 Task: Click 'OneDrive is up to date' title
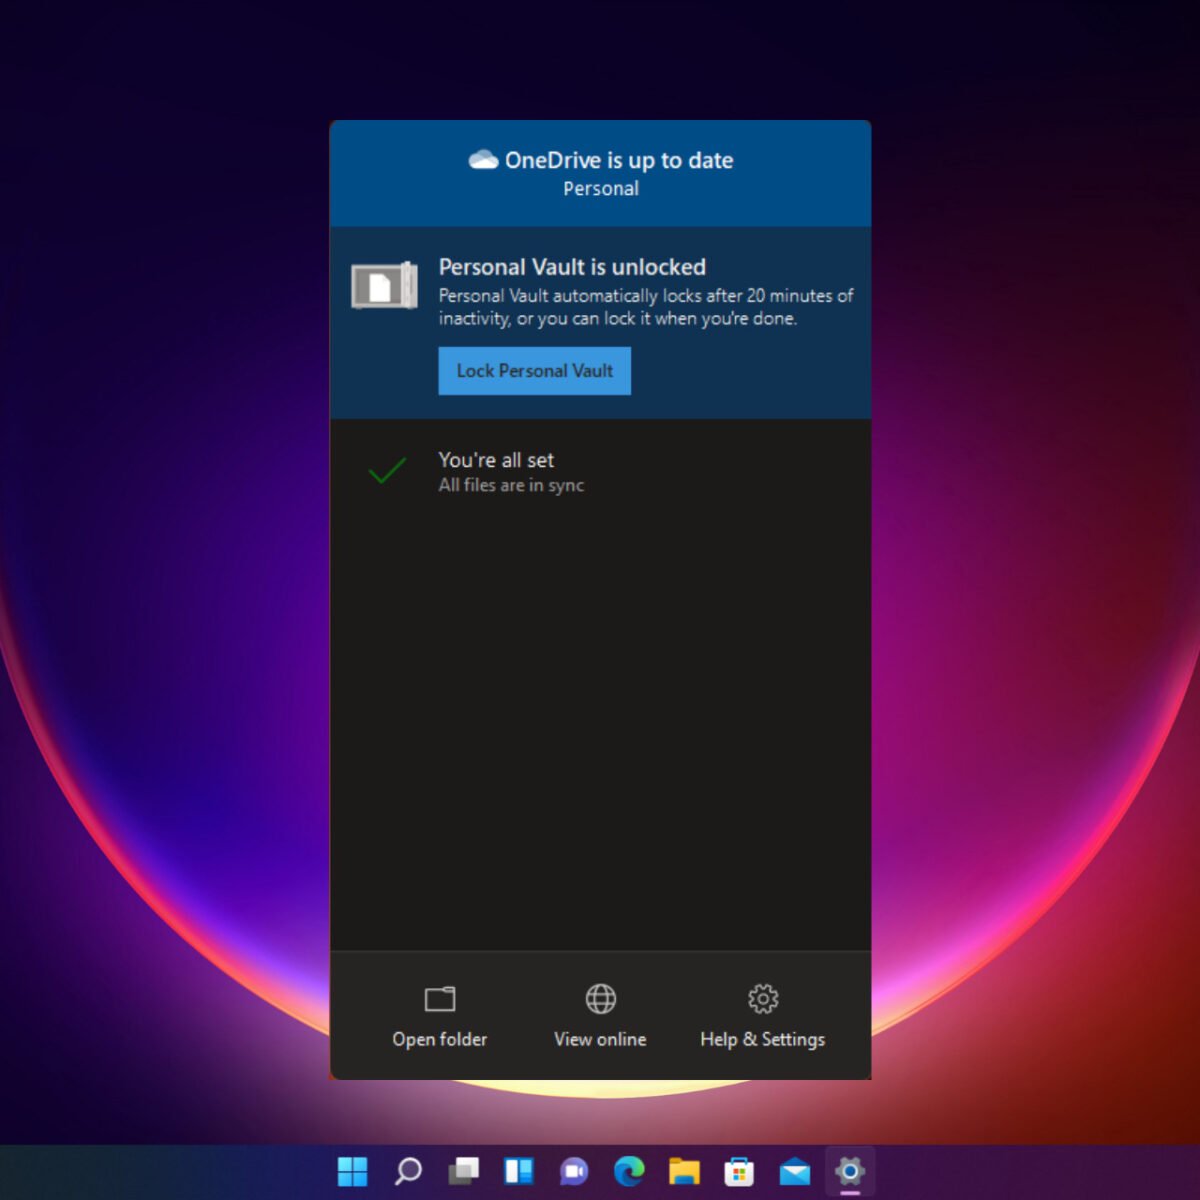(x=619, y=160)
